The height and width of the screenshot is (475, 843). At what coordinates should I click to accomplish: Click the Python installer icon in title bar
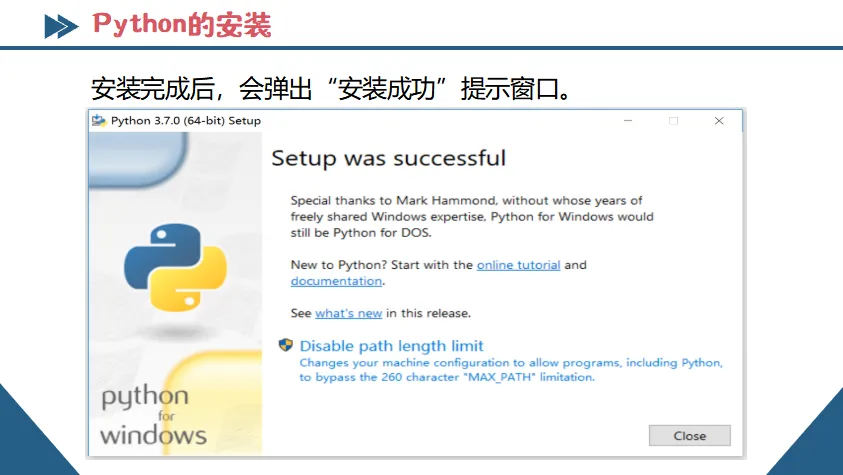coord(99,121)
